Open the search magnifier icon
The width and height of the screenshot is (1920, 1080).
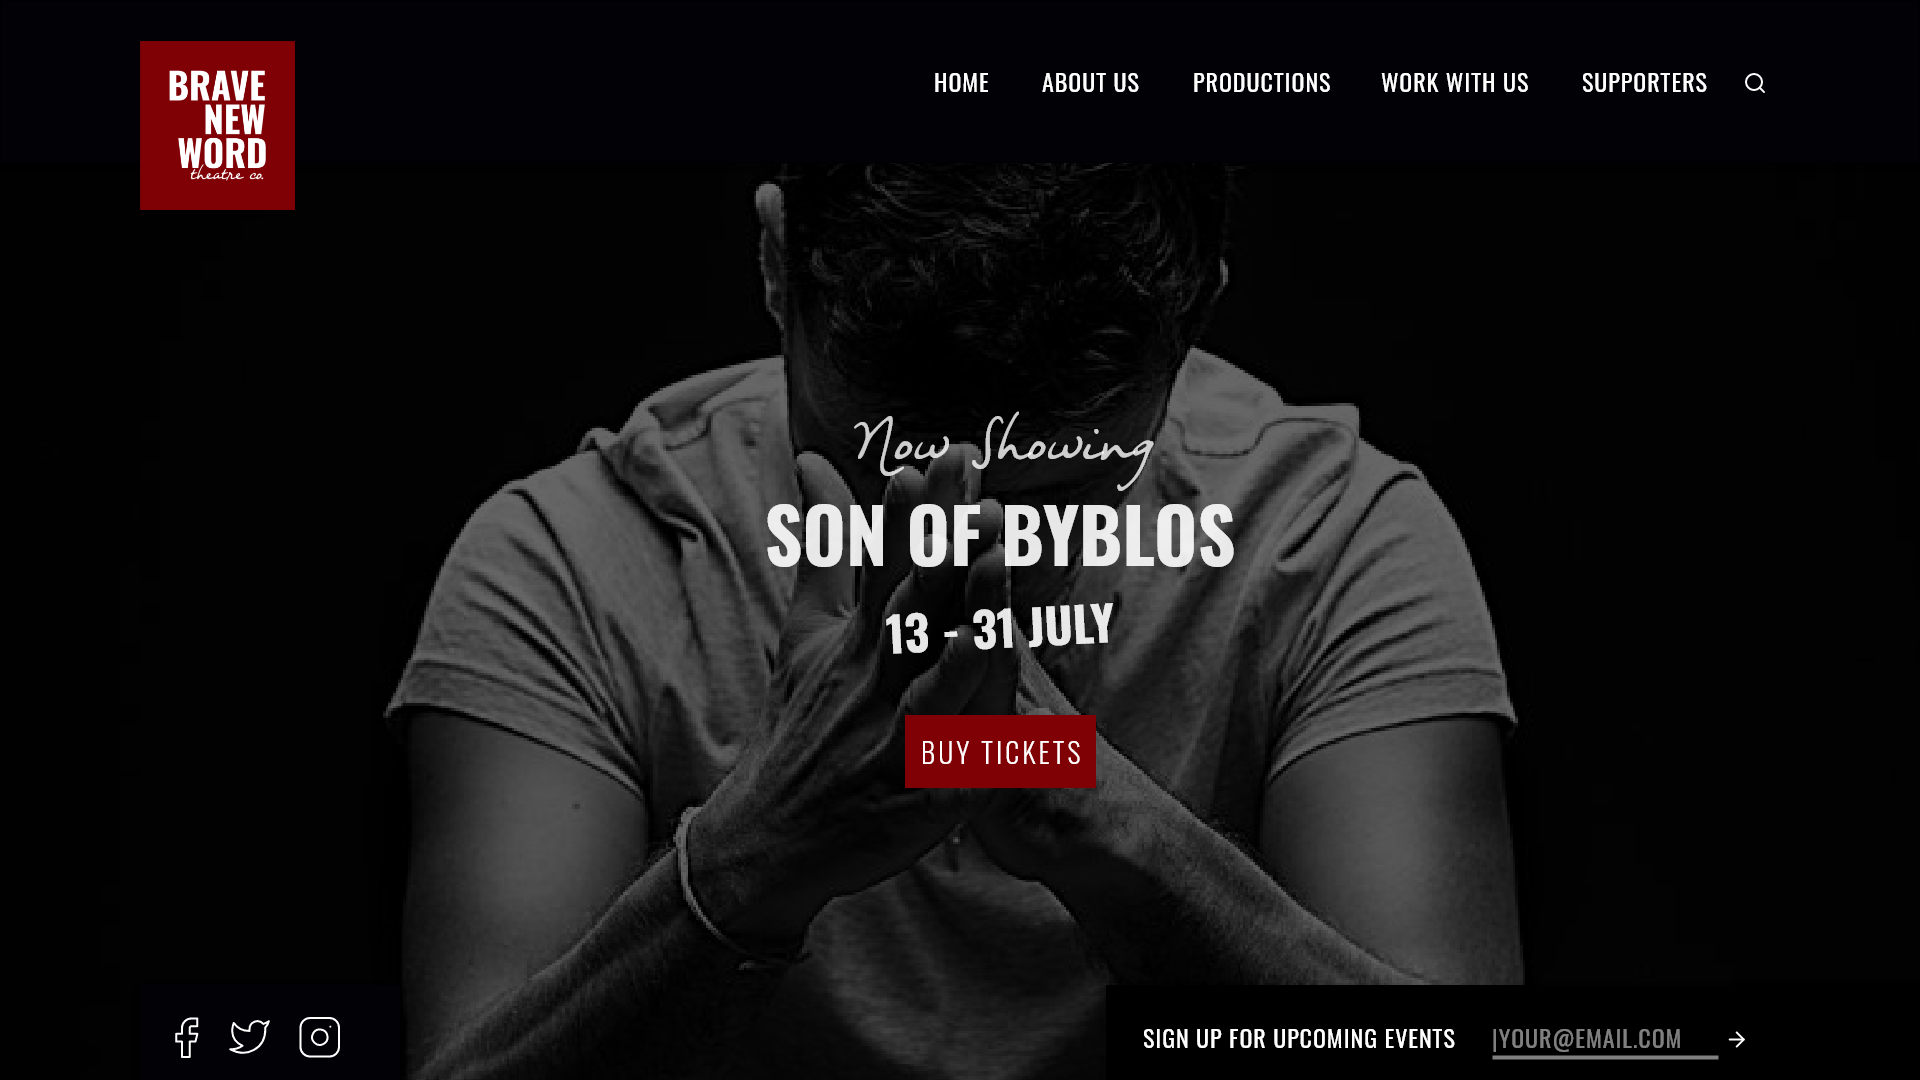point(1755,83)
